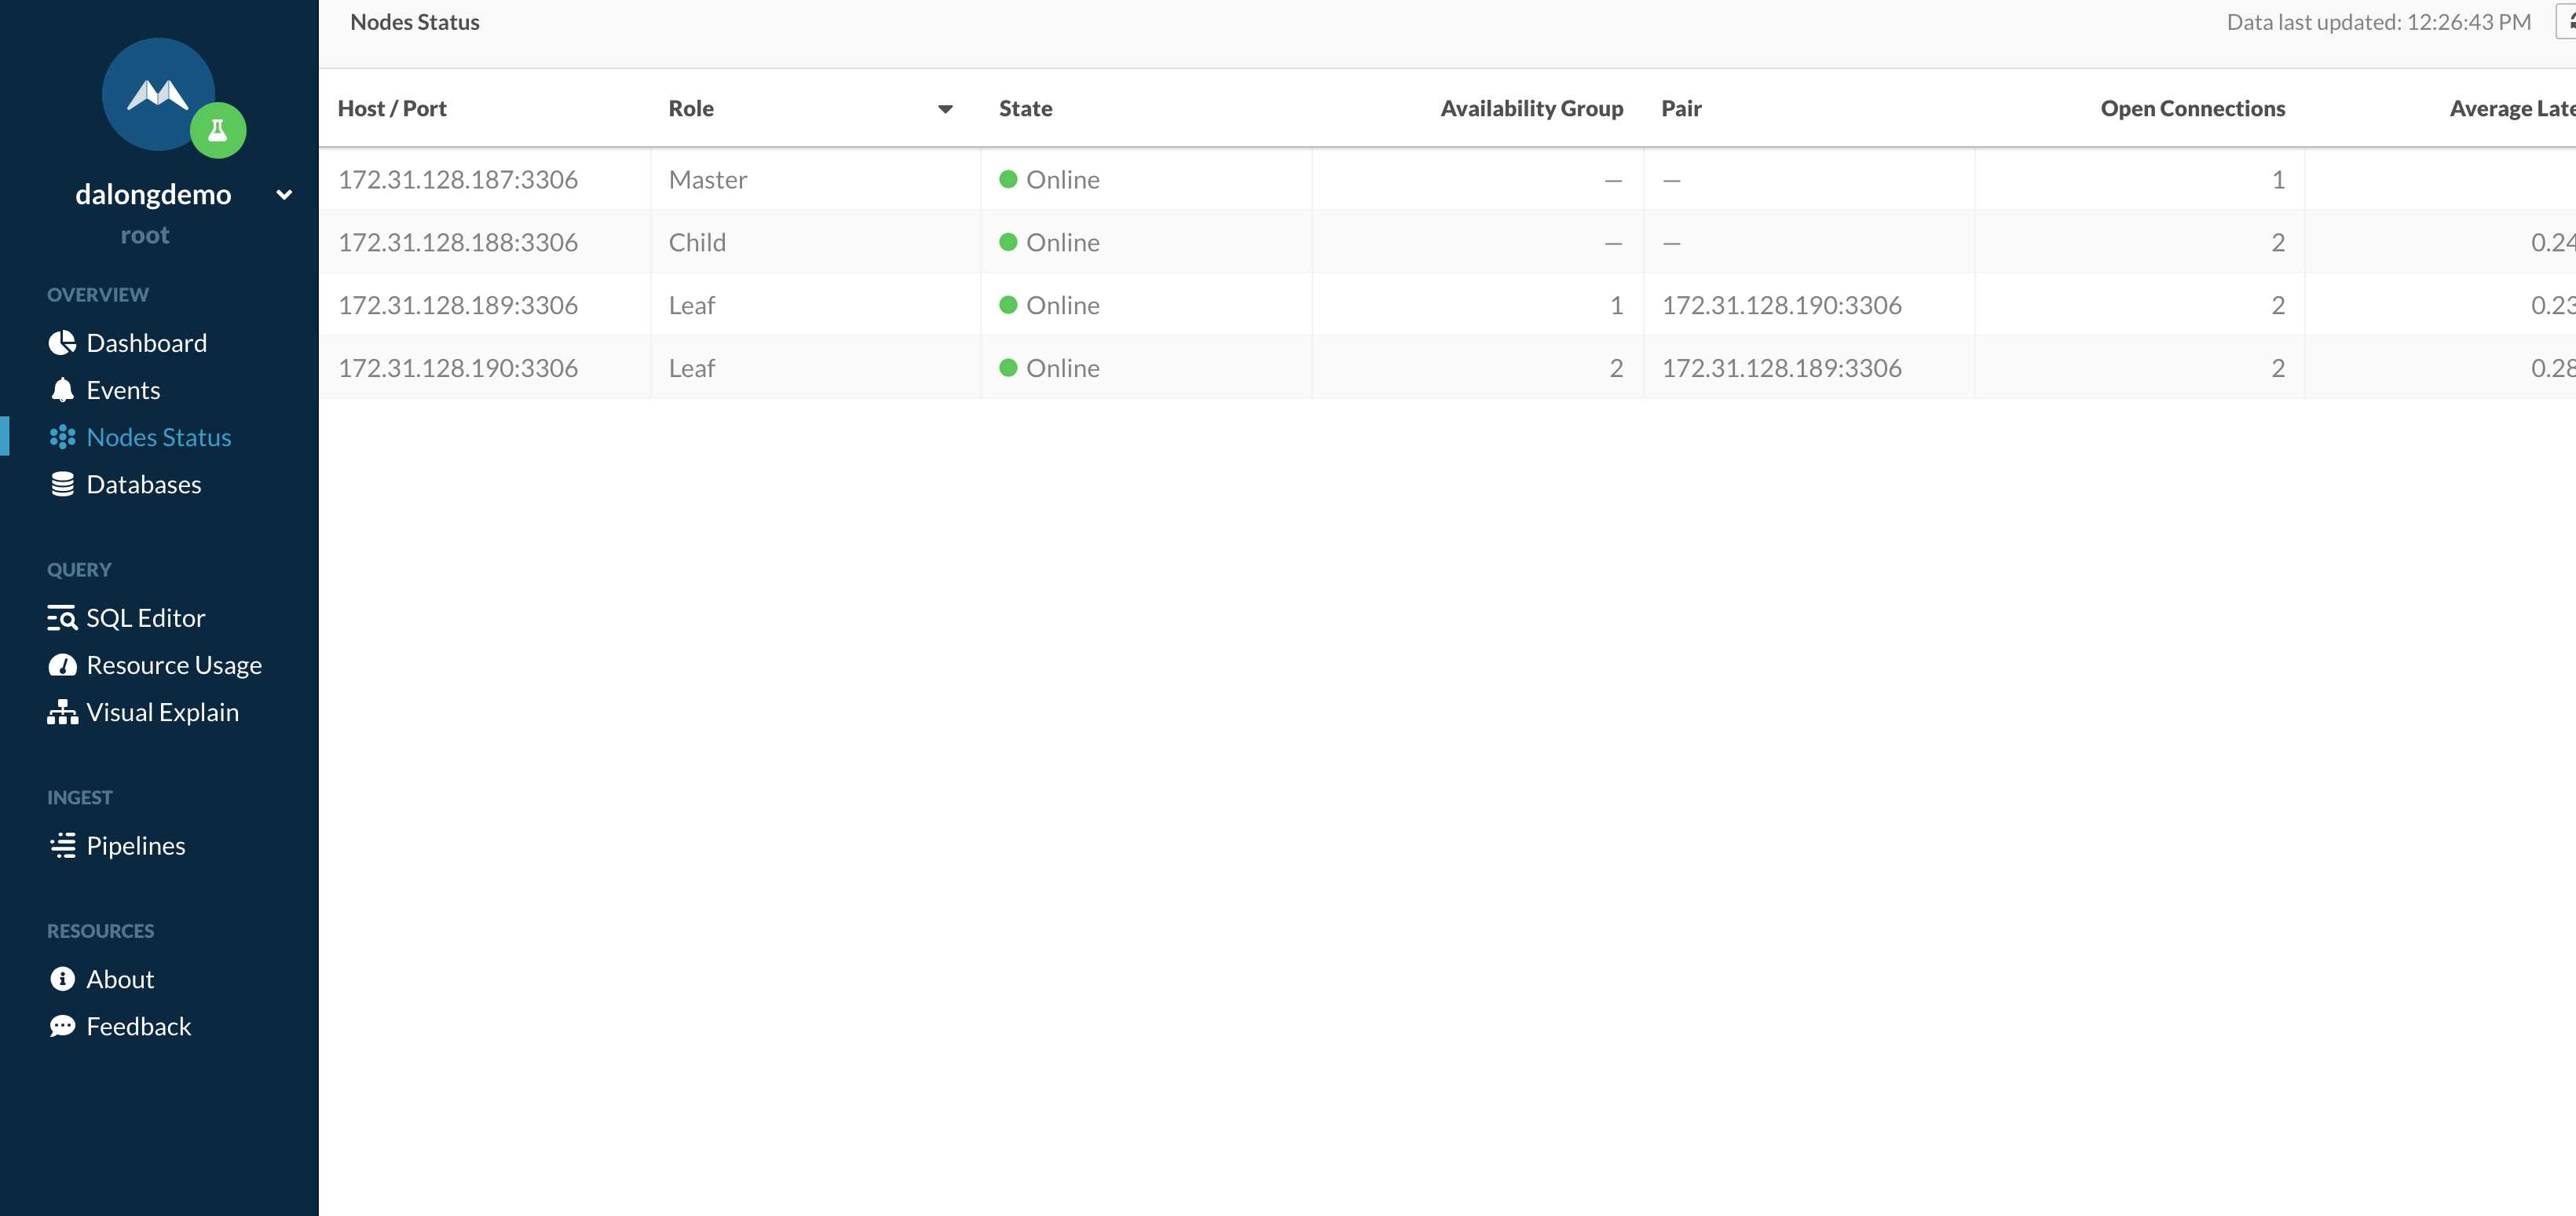Click the Master role cell
Image resolution: width=2576 pixels, height=1216 pixels.
708,179
